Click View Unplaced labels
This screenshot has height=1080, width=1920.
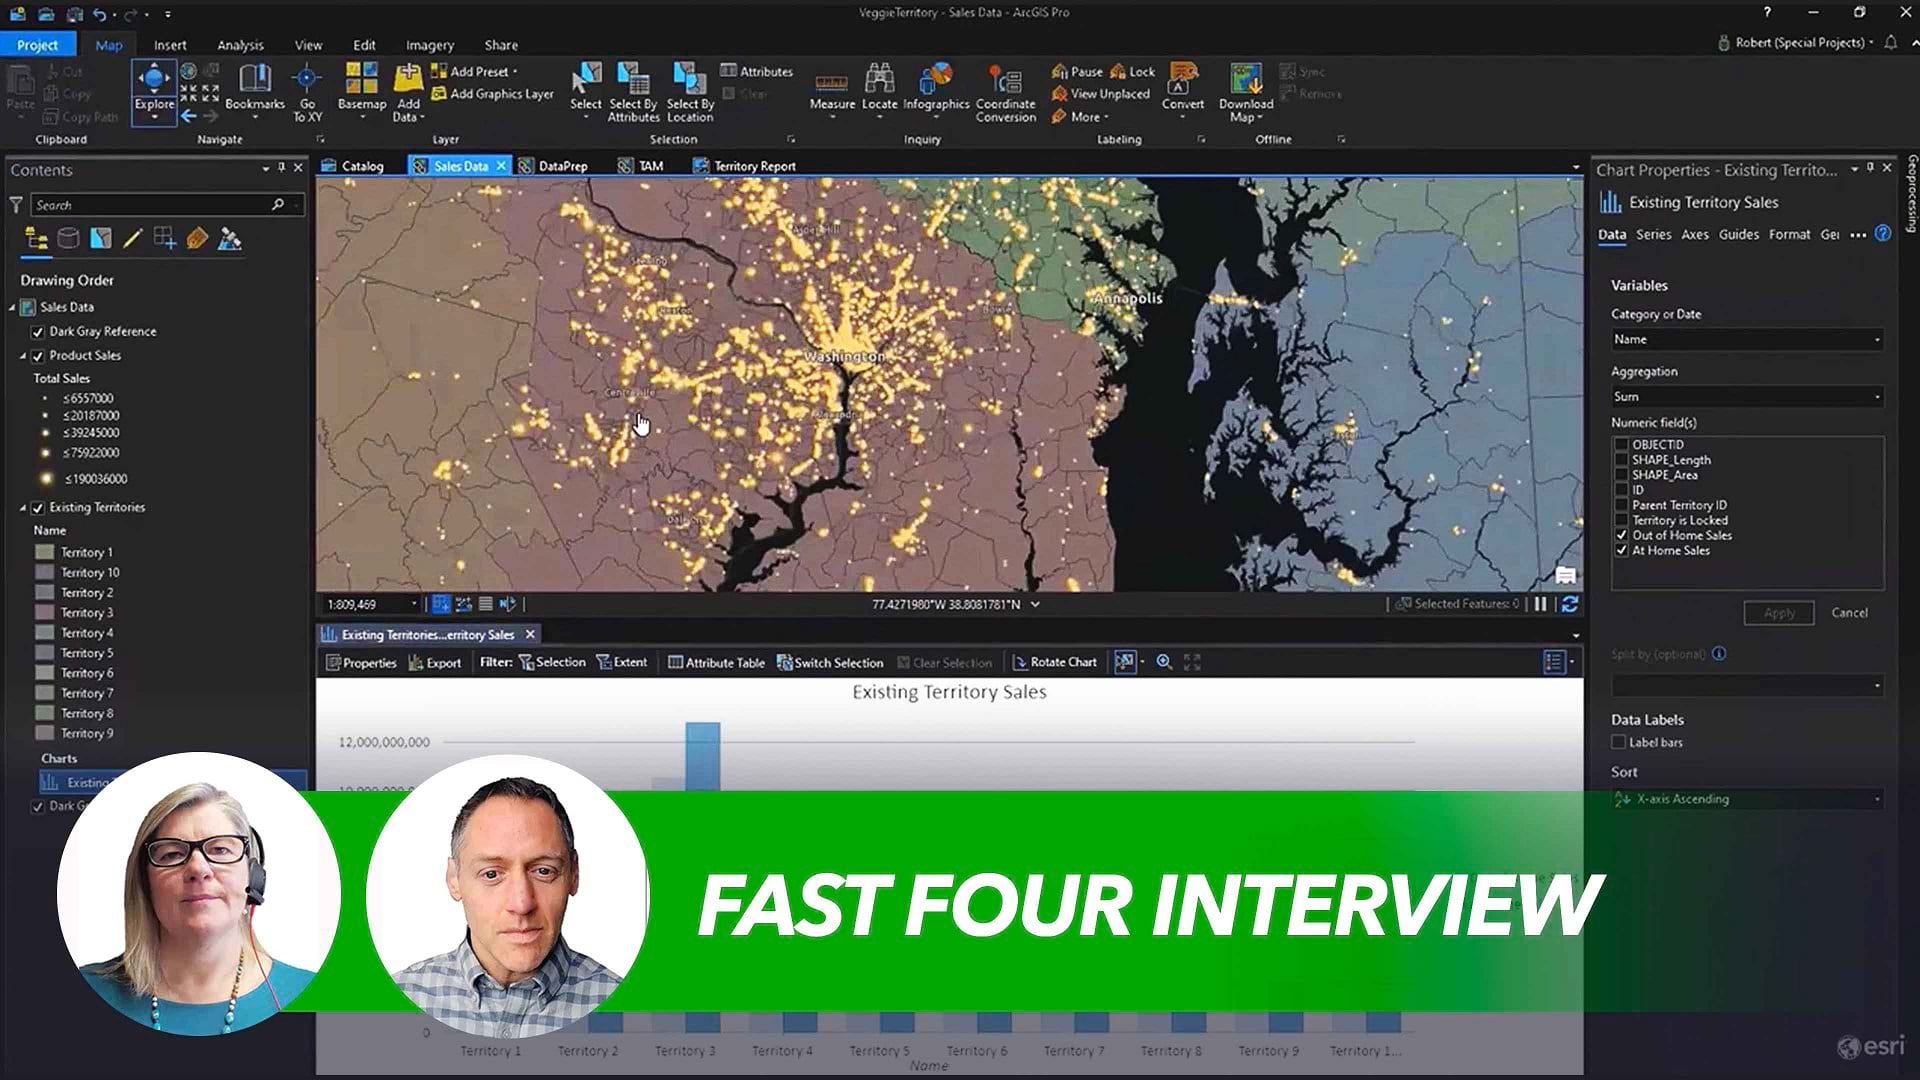click(x=1101, y=94)
